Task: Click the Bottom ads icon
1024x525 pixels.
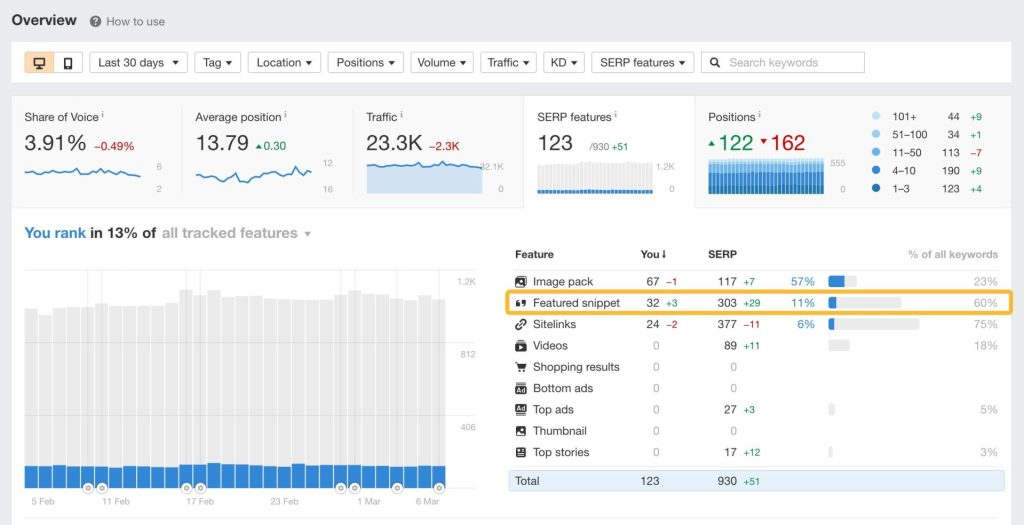Action: (x=521, y=388)
